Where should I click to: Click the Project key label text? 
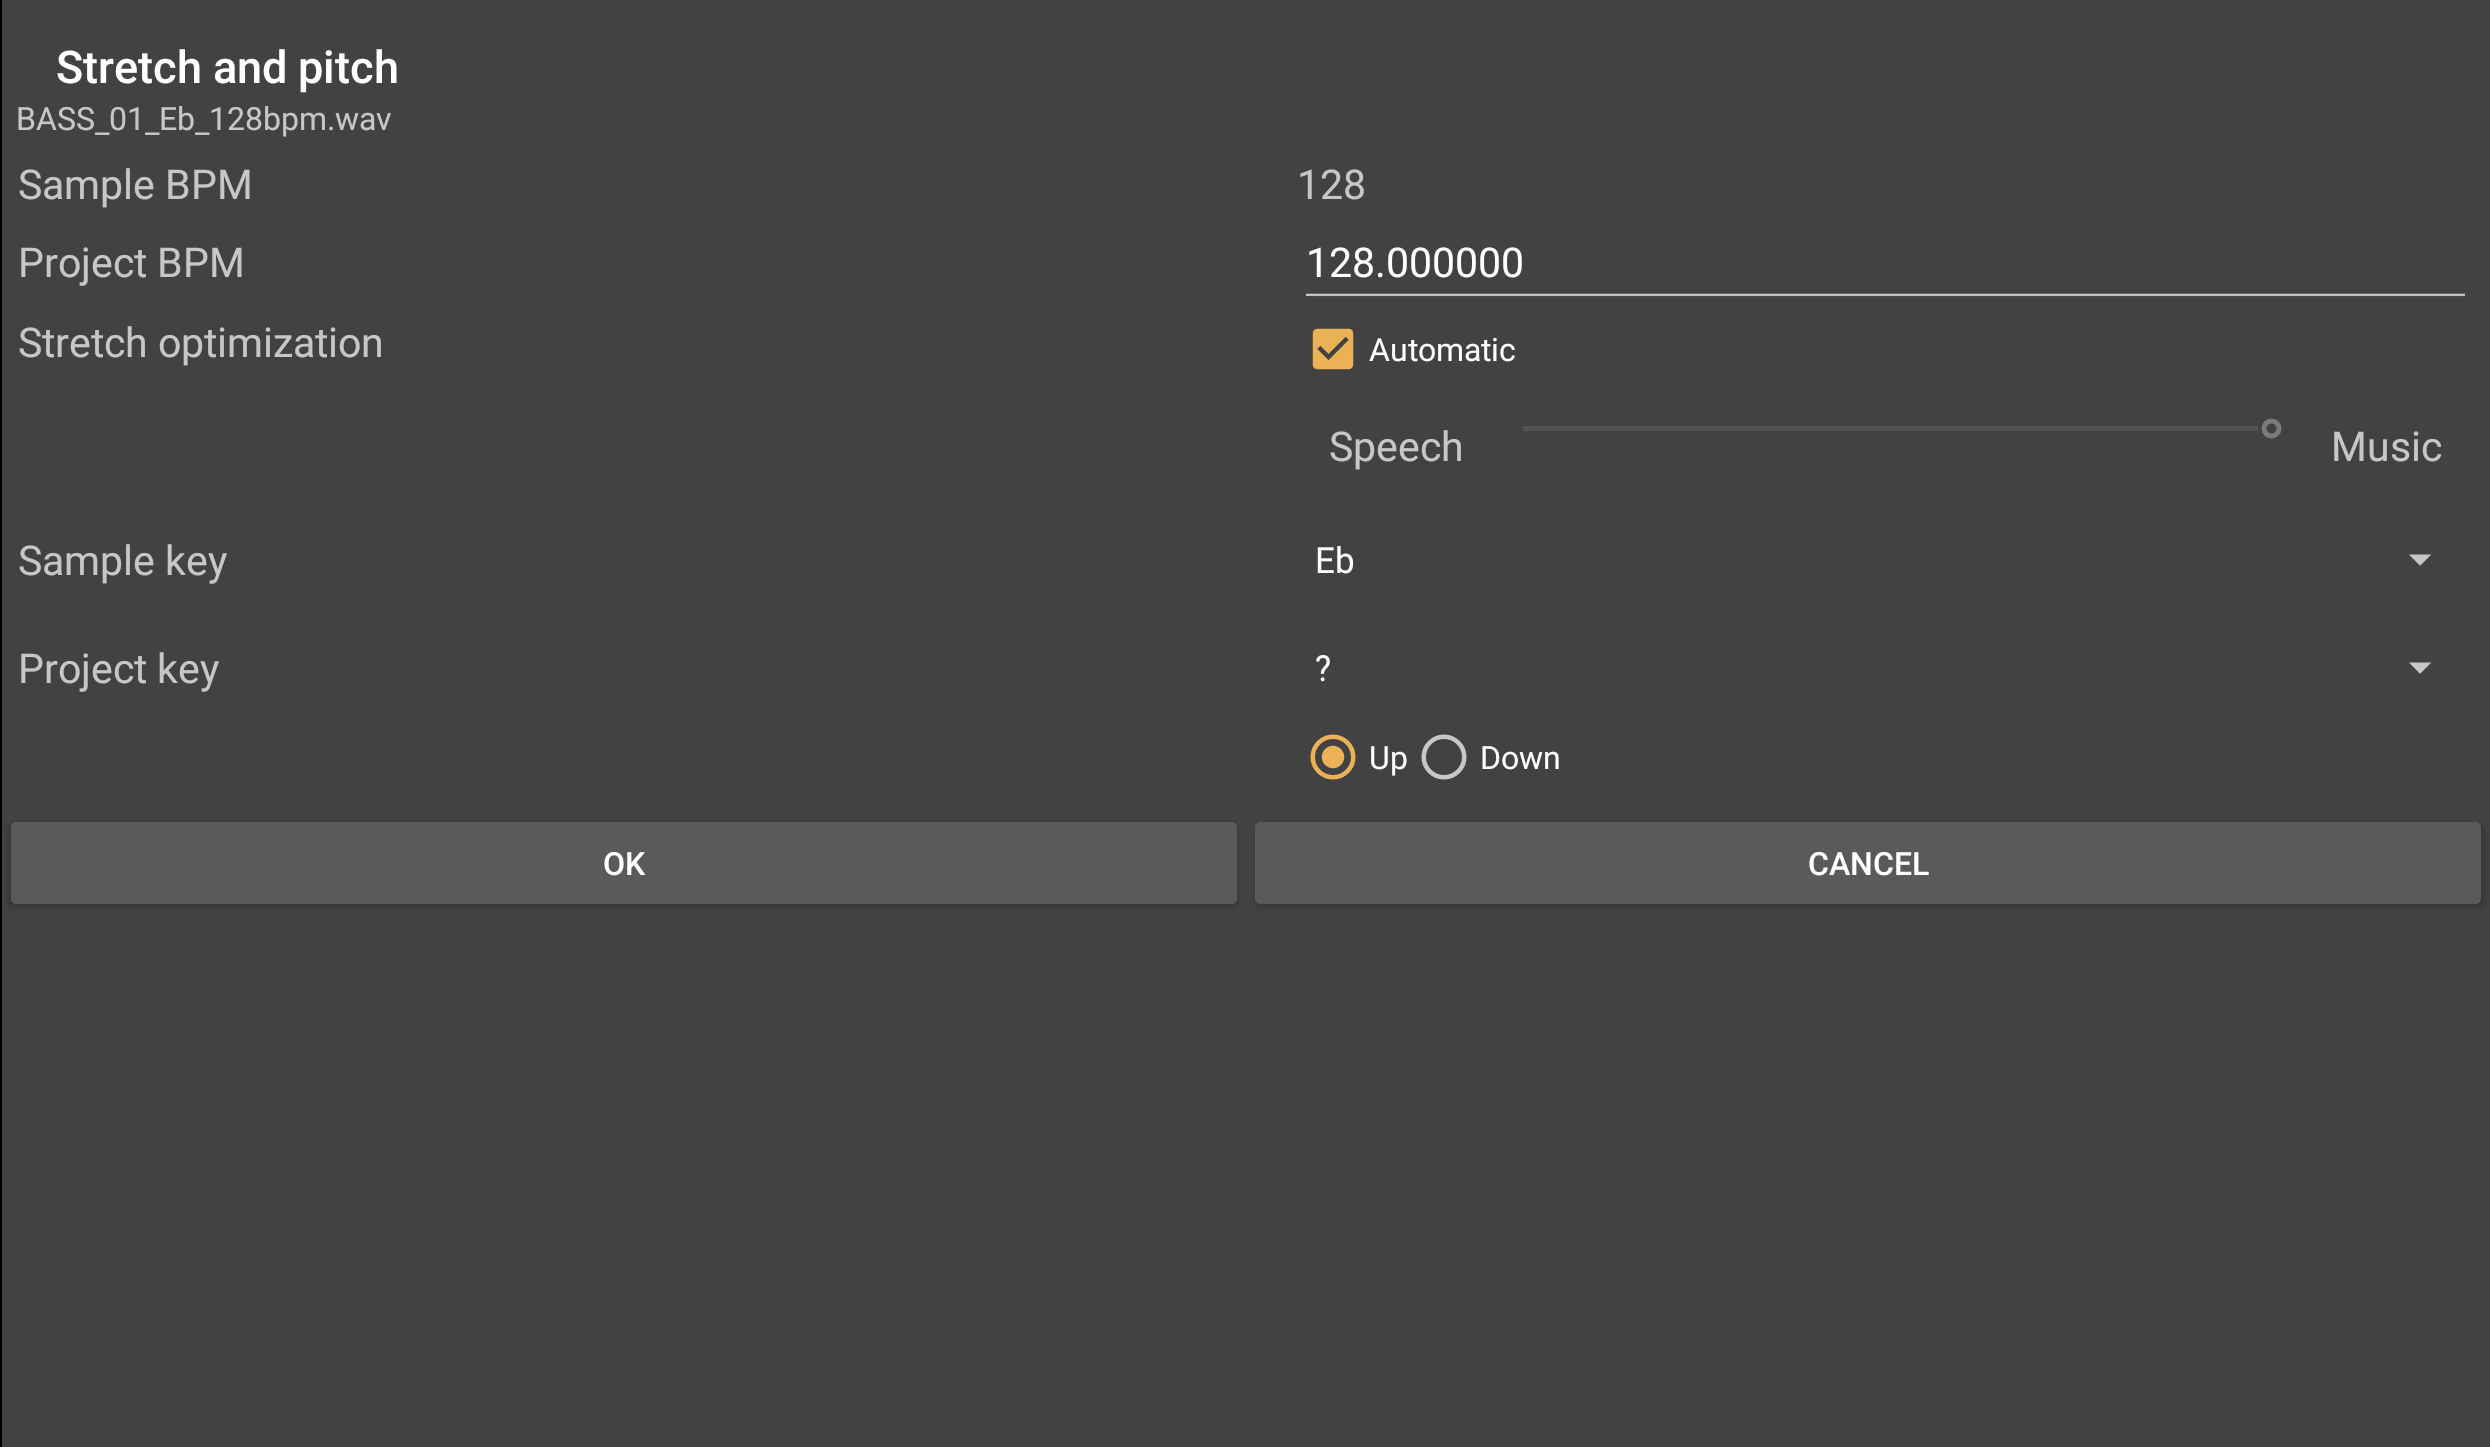pos(119,669)
